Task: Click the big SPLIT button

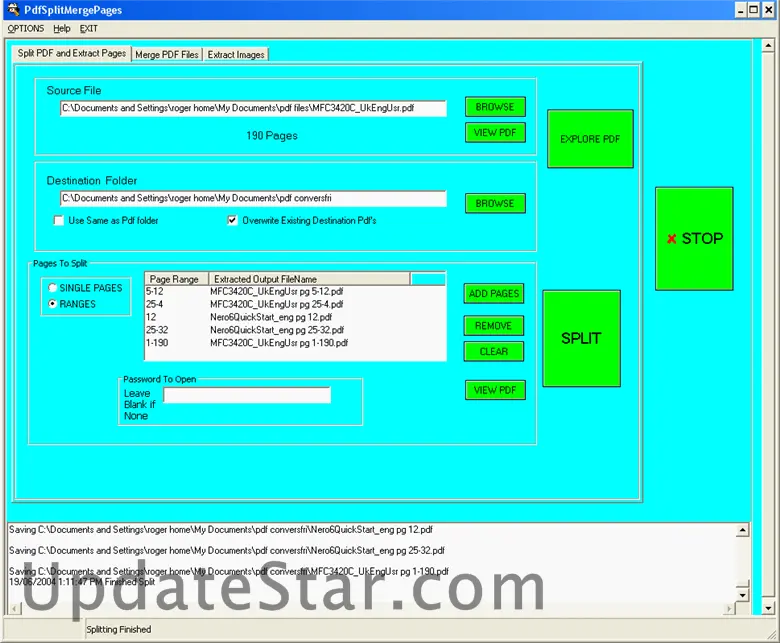Action: 582,338
